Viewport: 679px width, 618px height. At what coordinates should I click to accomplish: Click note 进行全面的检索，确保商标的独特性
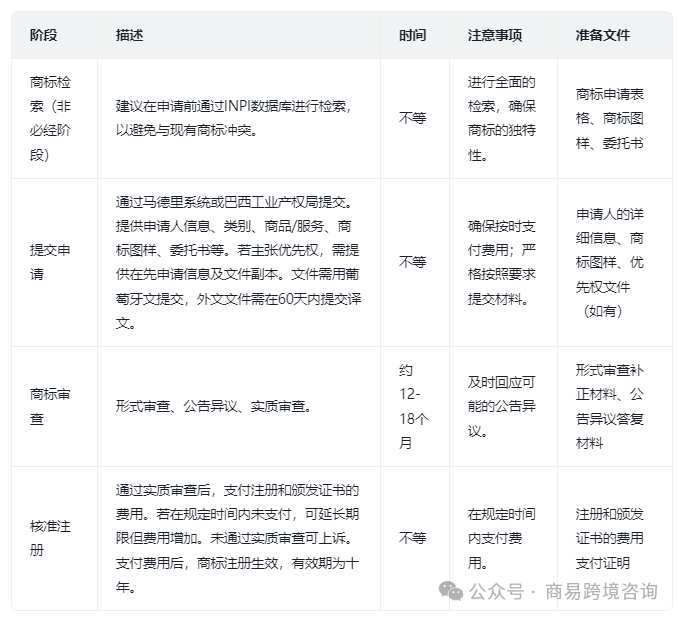[x=501, y=118]
